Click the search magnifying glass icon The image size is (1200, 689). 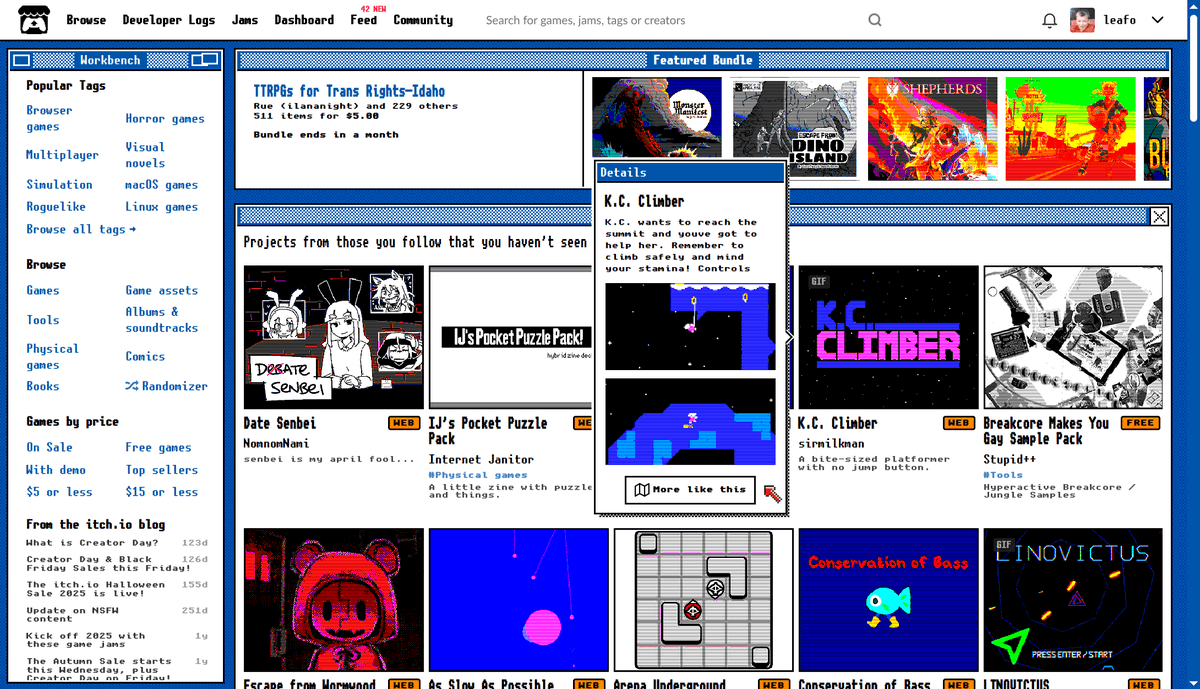(x=874, y=19)
